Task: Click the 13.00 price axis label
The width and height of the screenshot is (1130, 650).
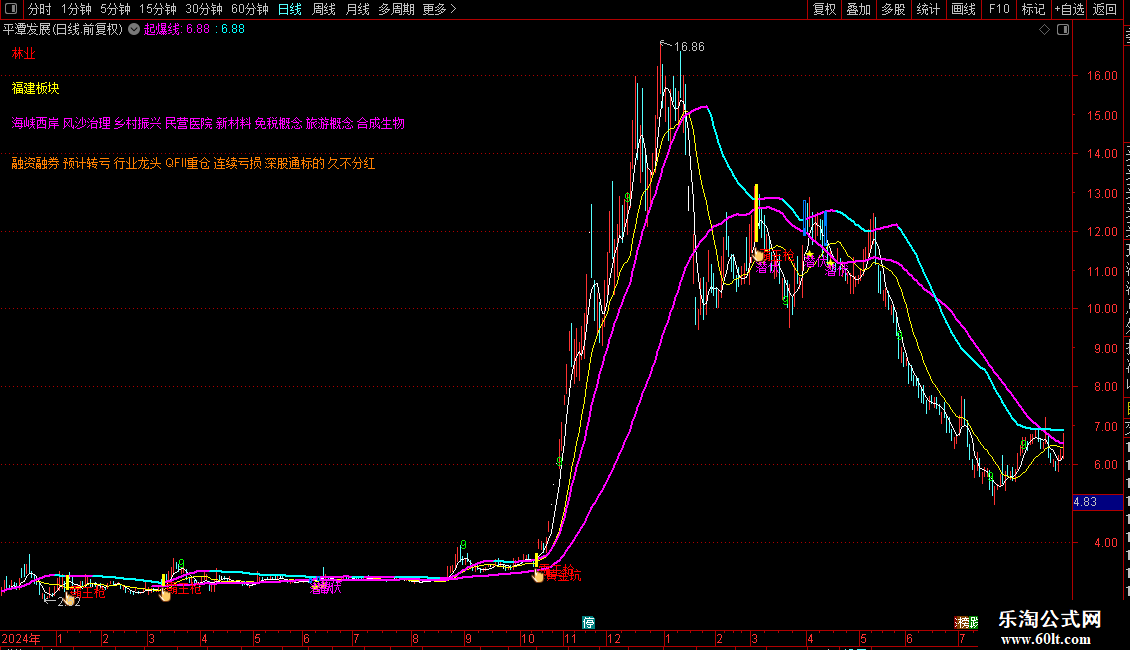Action: pyautogui.click(x=1103, y=194)
